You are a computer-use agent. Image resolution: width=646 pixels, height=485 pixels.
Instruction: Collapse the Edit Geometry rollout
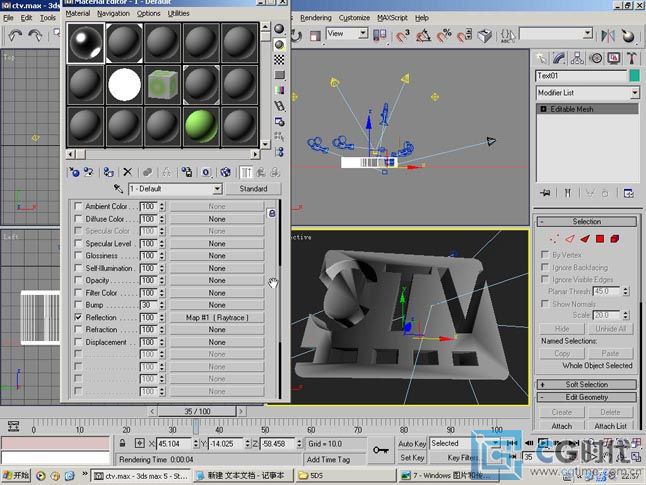pyautogui.click(x=587, y=397)
